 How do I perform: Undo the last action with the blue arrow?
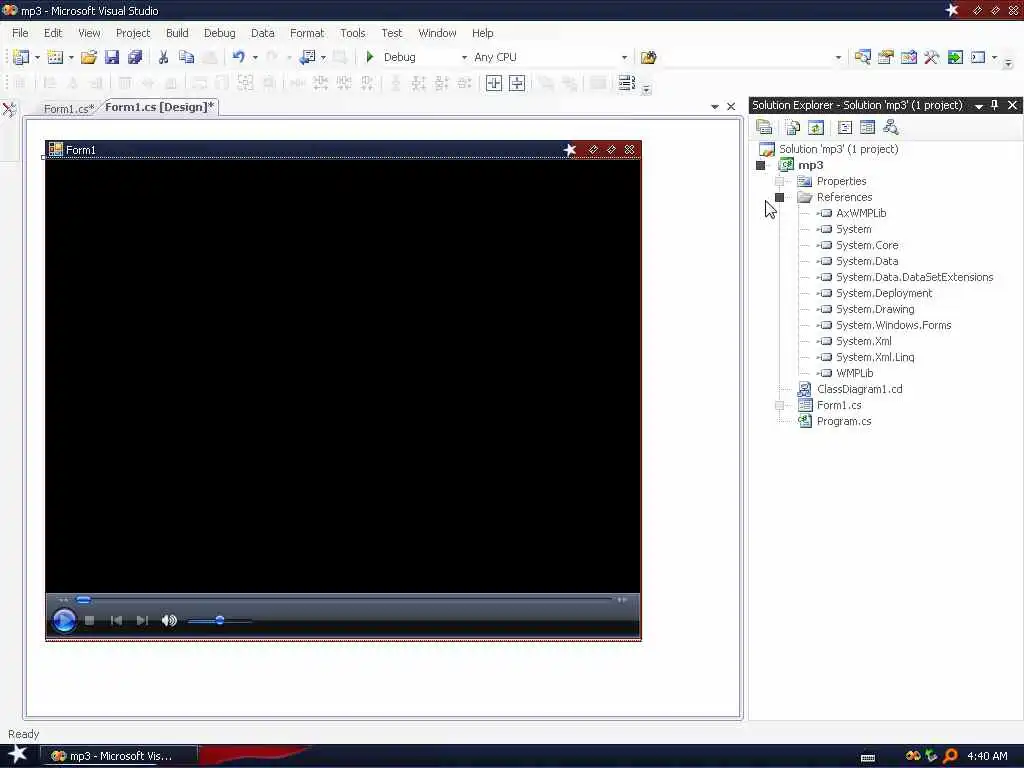point(239,57)
